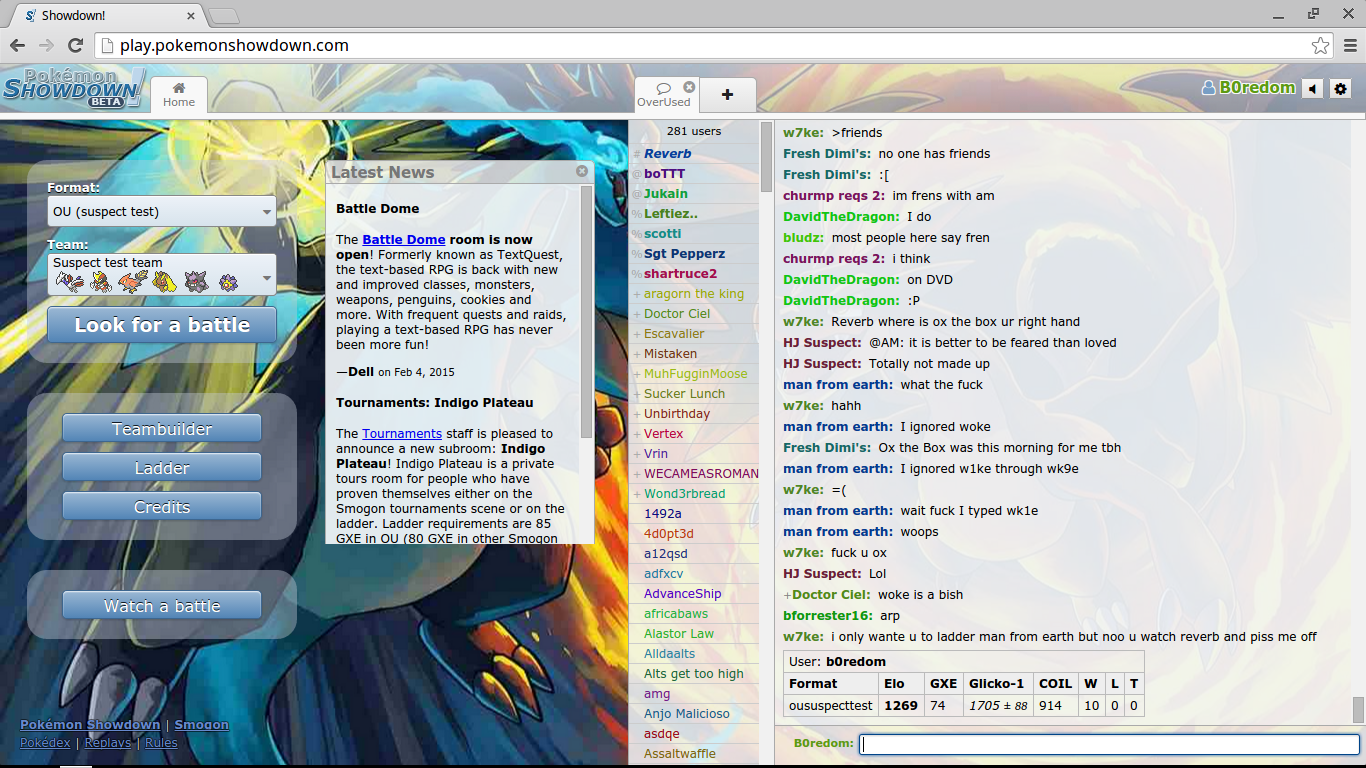Switch to the Home tab
The image size is (1366, 768).
point(179,95)
